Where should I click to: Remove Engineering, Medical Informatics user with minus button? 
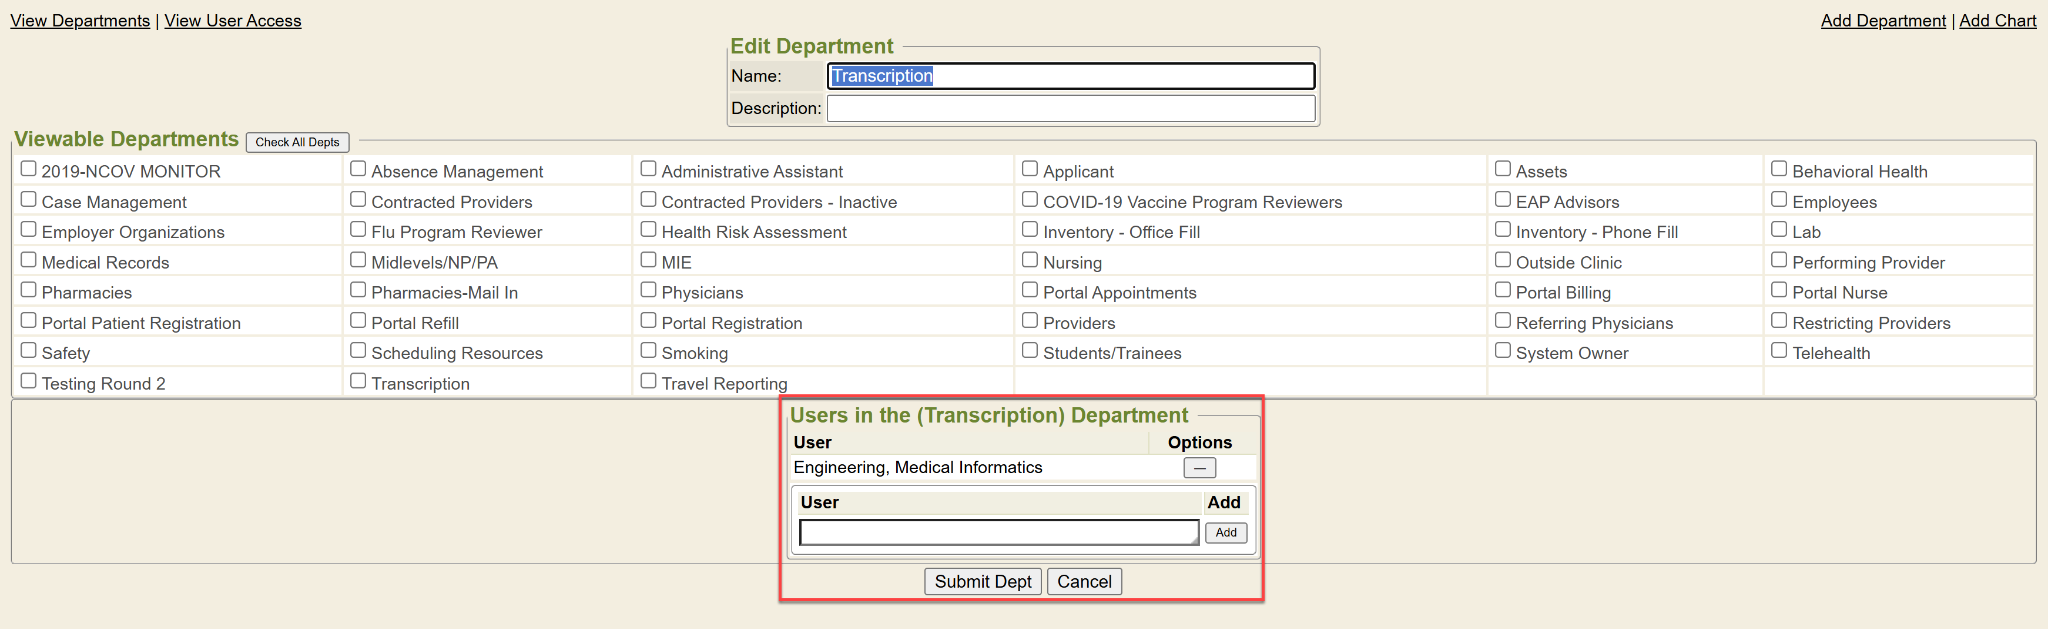[1199, 468]
